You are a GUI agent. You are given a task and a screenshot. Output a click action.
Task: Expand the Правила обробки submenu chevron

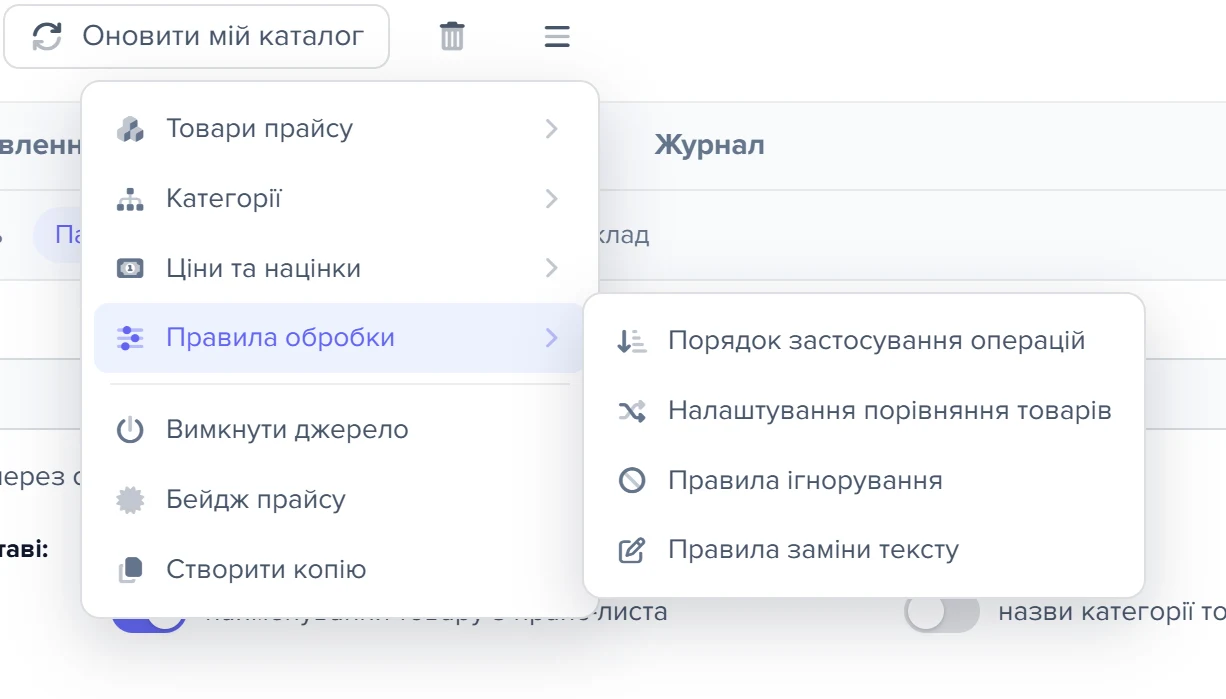pyautogui.click(x=551, y=338)
